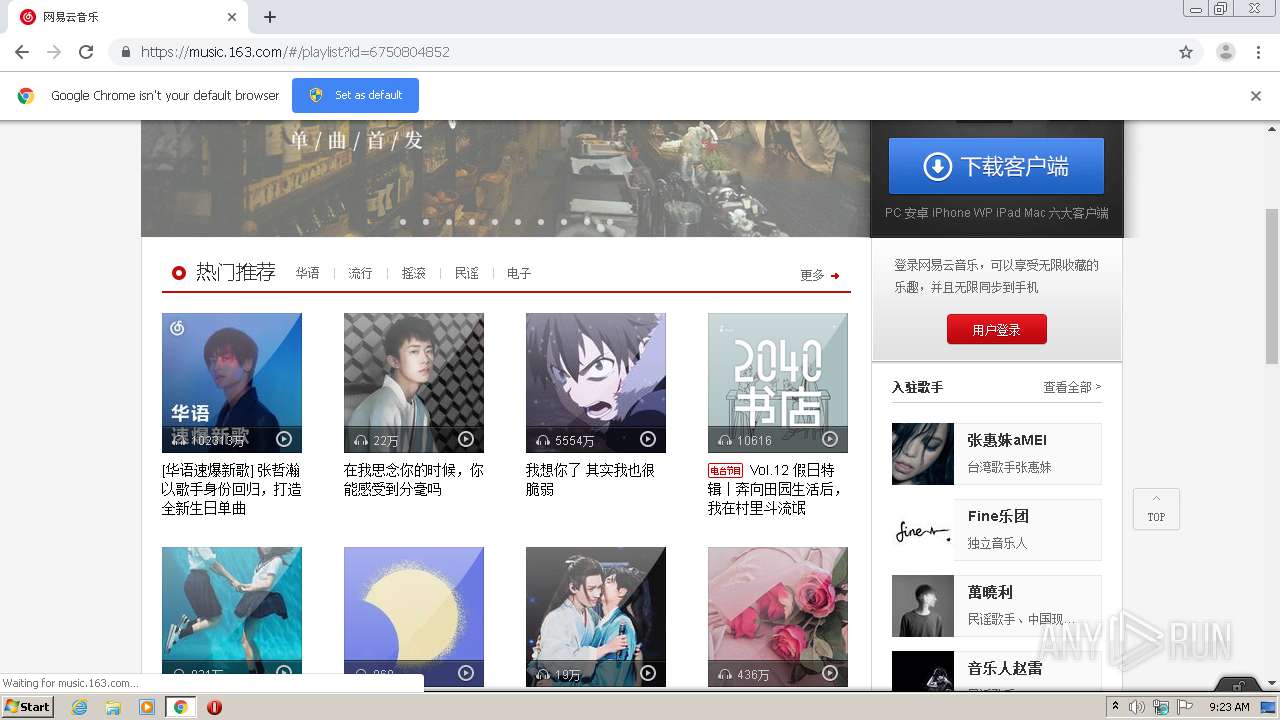Open a new tab with the plus icon
Image resolution: width=1280 pixels, height=720 pixels.
click(270, 17)
